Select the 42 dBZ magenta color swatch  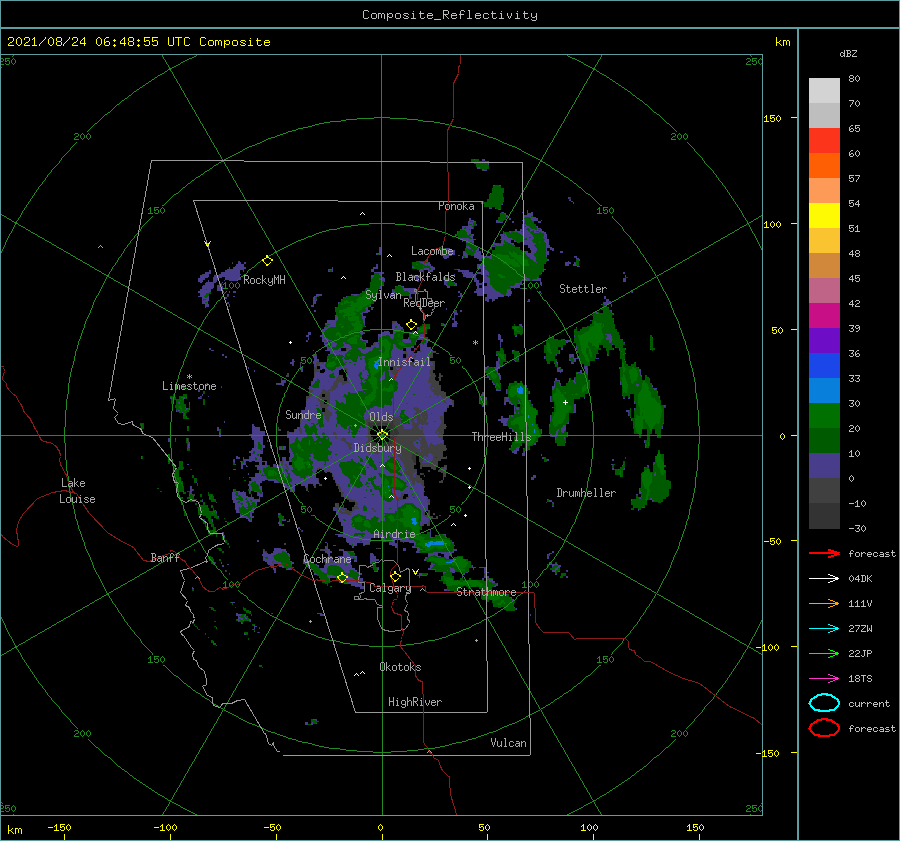point(824,315)
